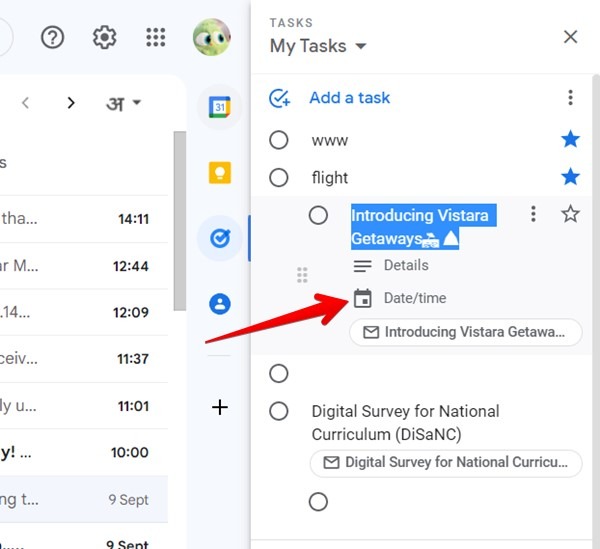This screenshot has width=600, height=549.
Task: Mark the www task complete
Action: point(279,140)
